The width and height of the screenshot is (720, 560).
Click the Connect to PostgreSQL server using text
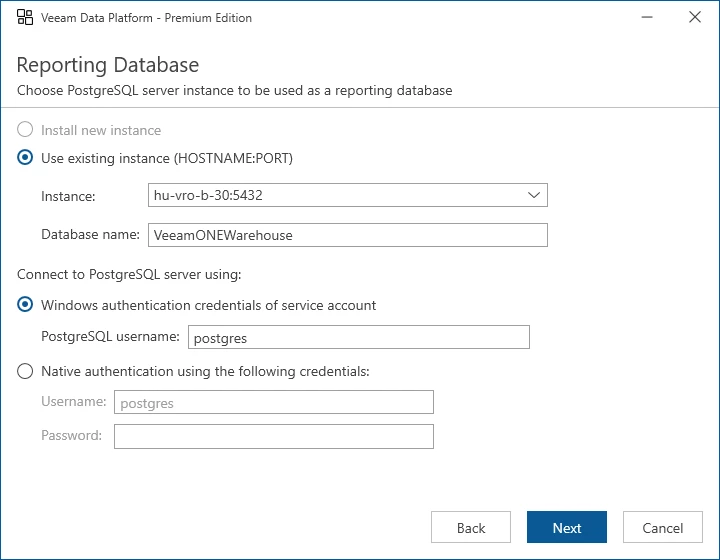click(x=130, y=274)
